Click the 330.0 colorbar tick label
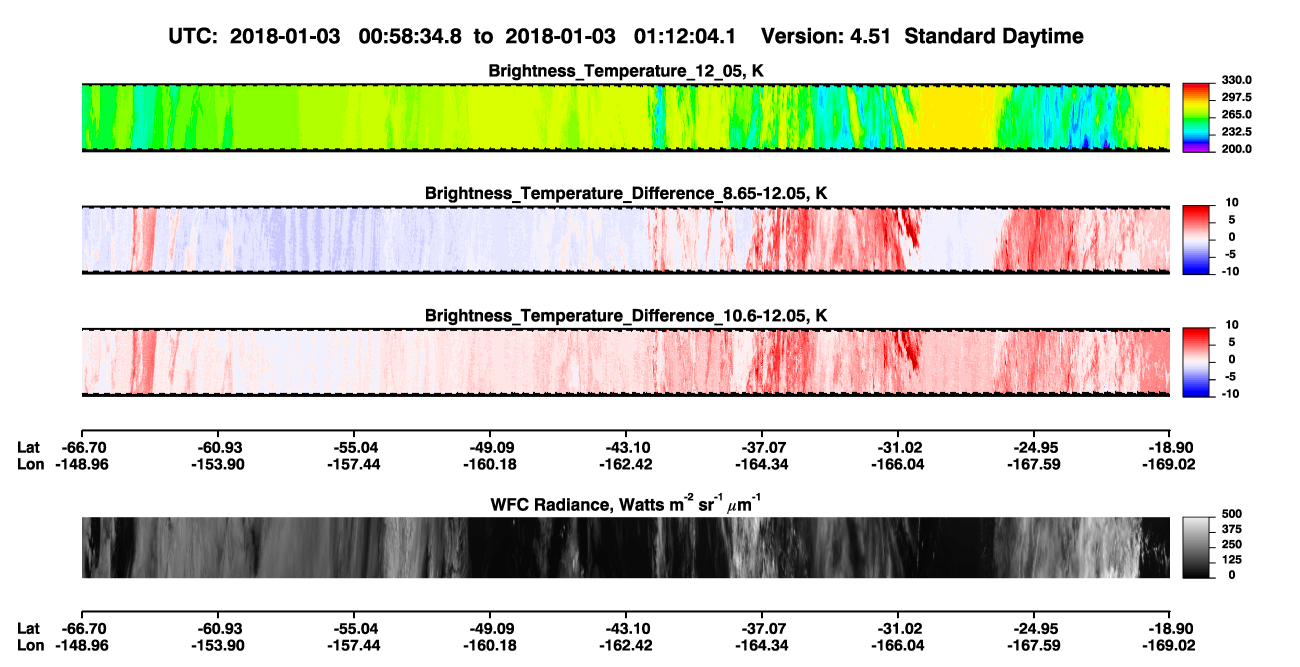Viewport: 1300px width, 667px height. 1236,80
